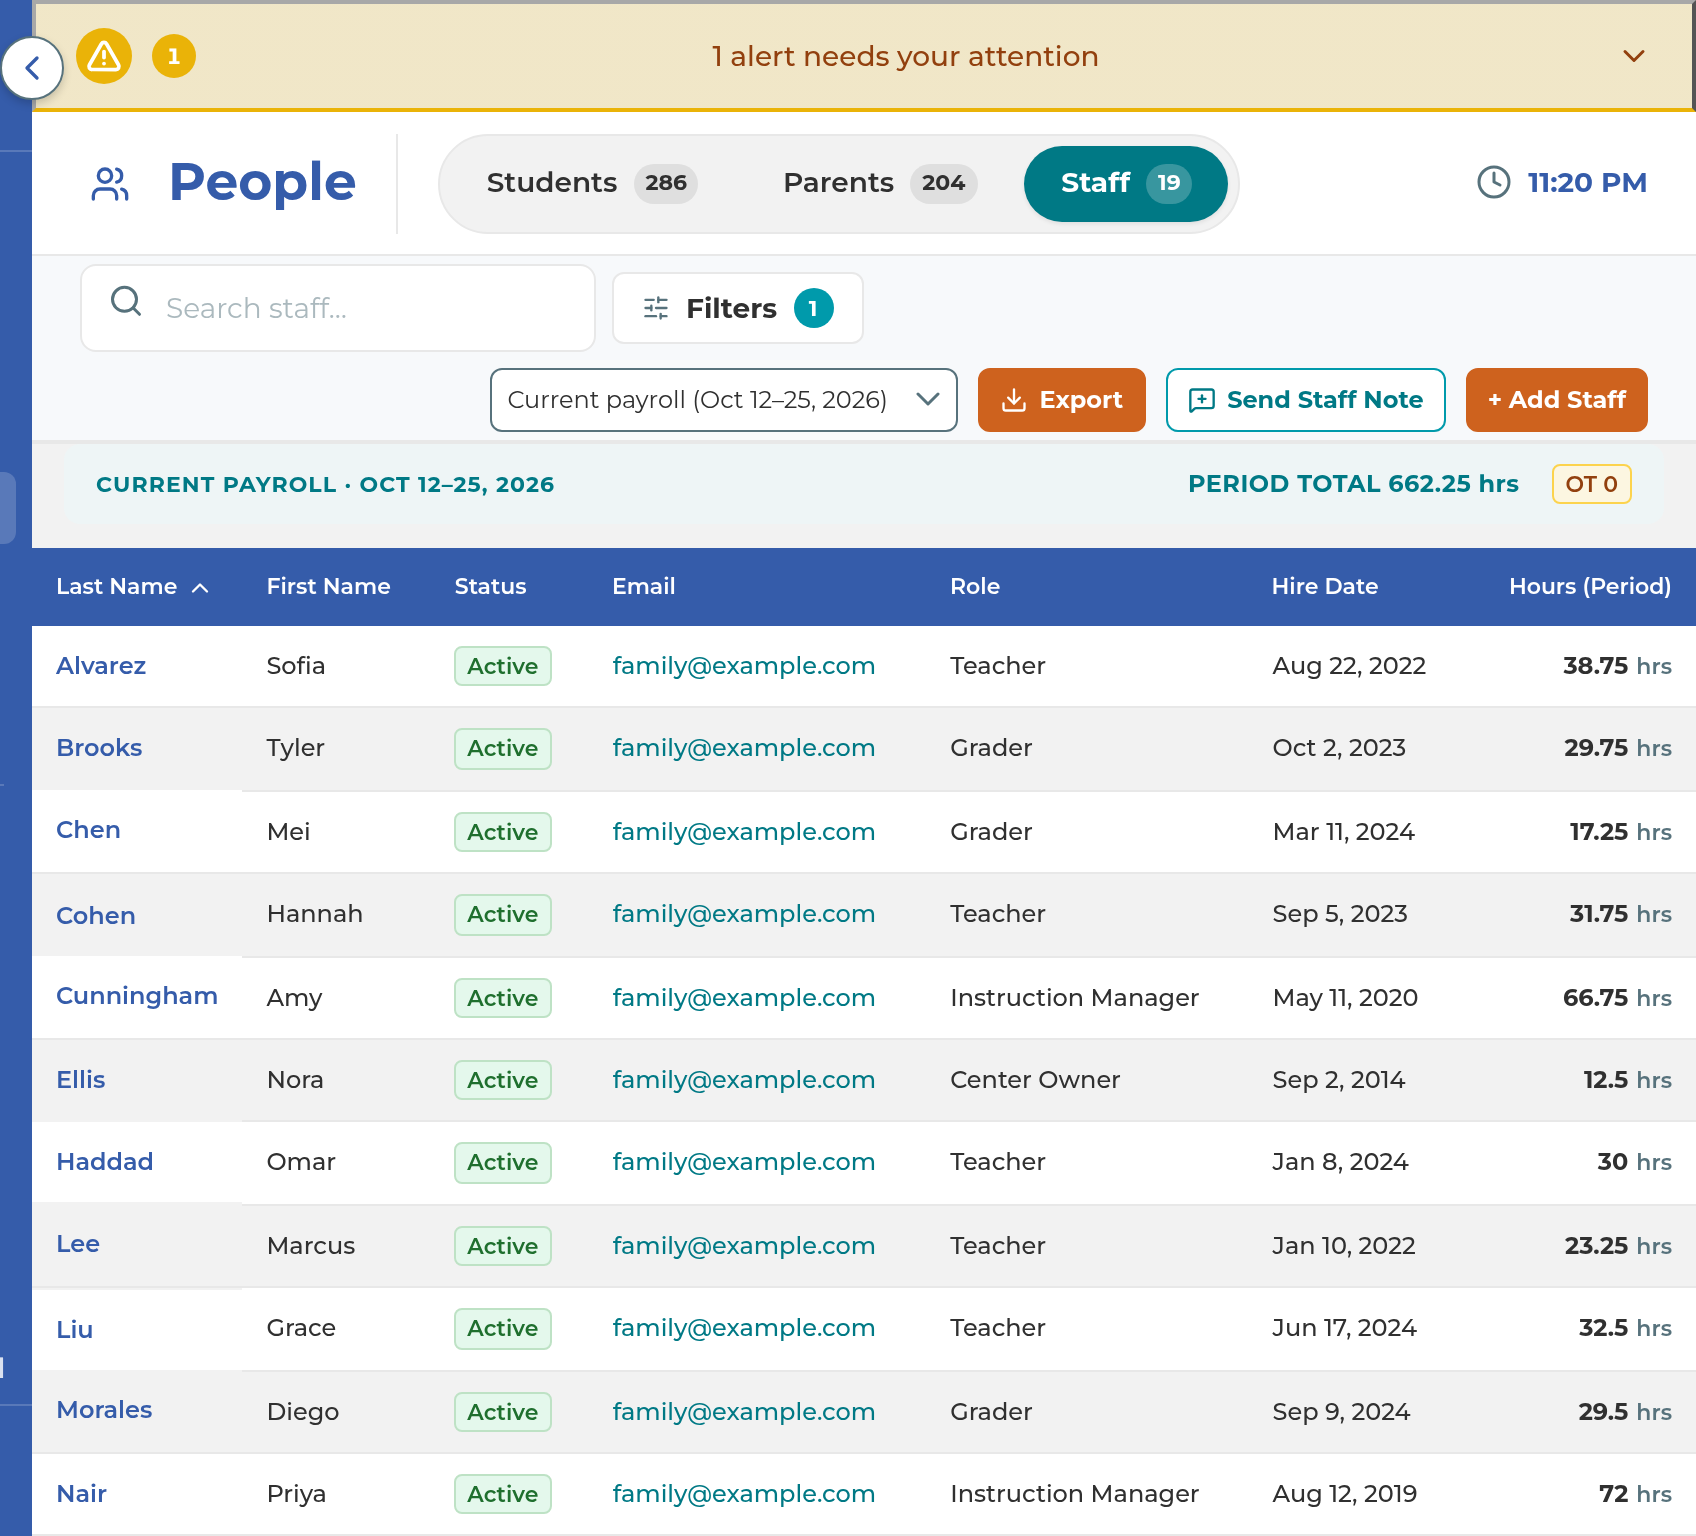Click the Add Staff button
Screen dimensions: 1696x1536
[x=1556, y=400]
